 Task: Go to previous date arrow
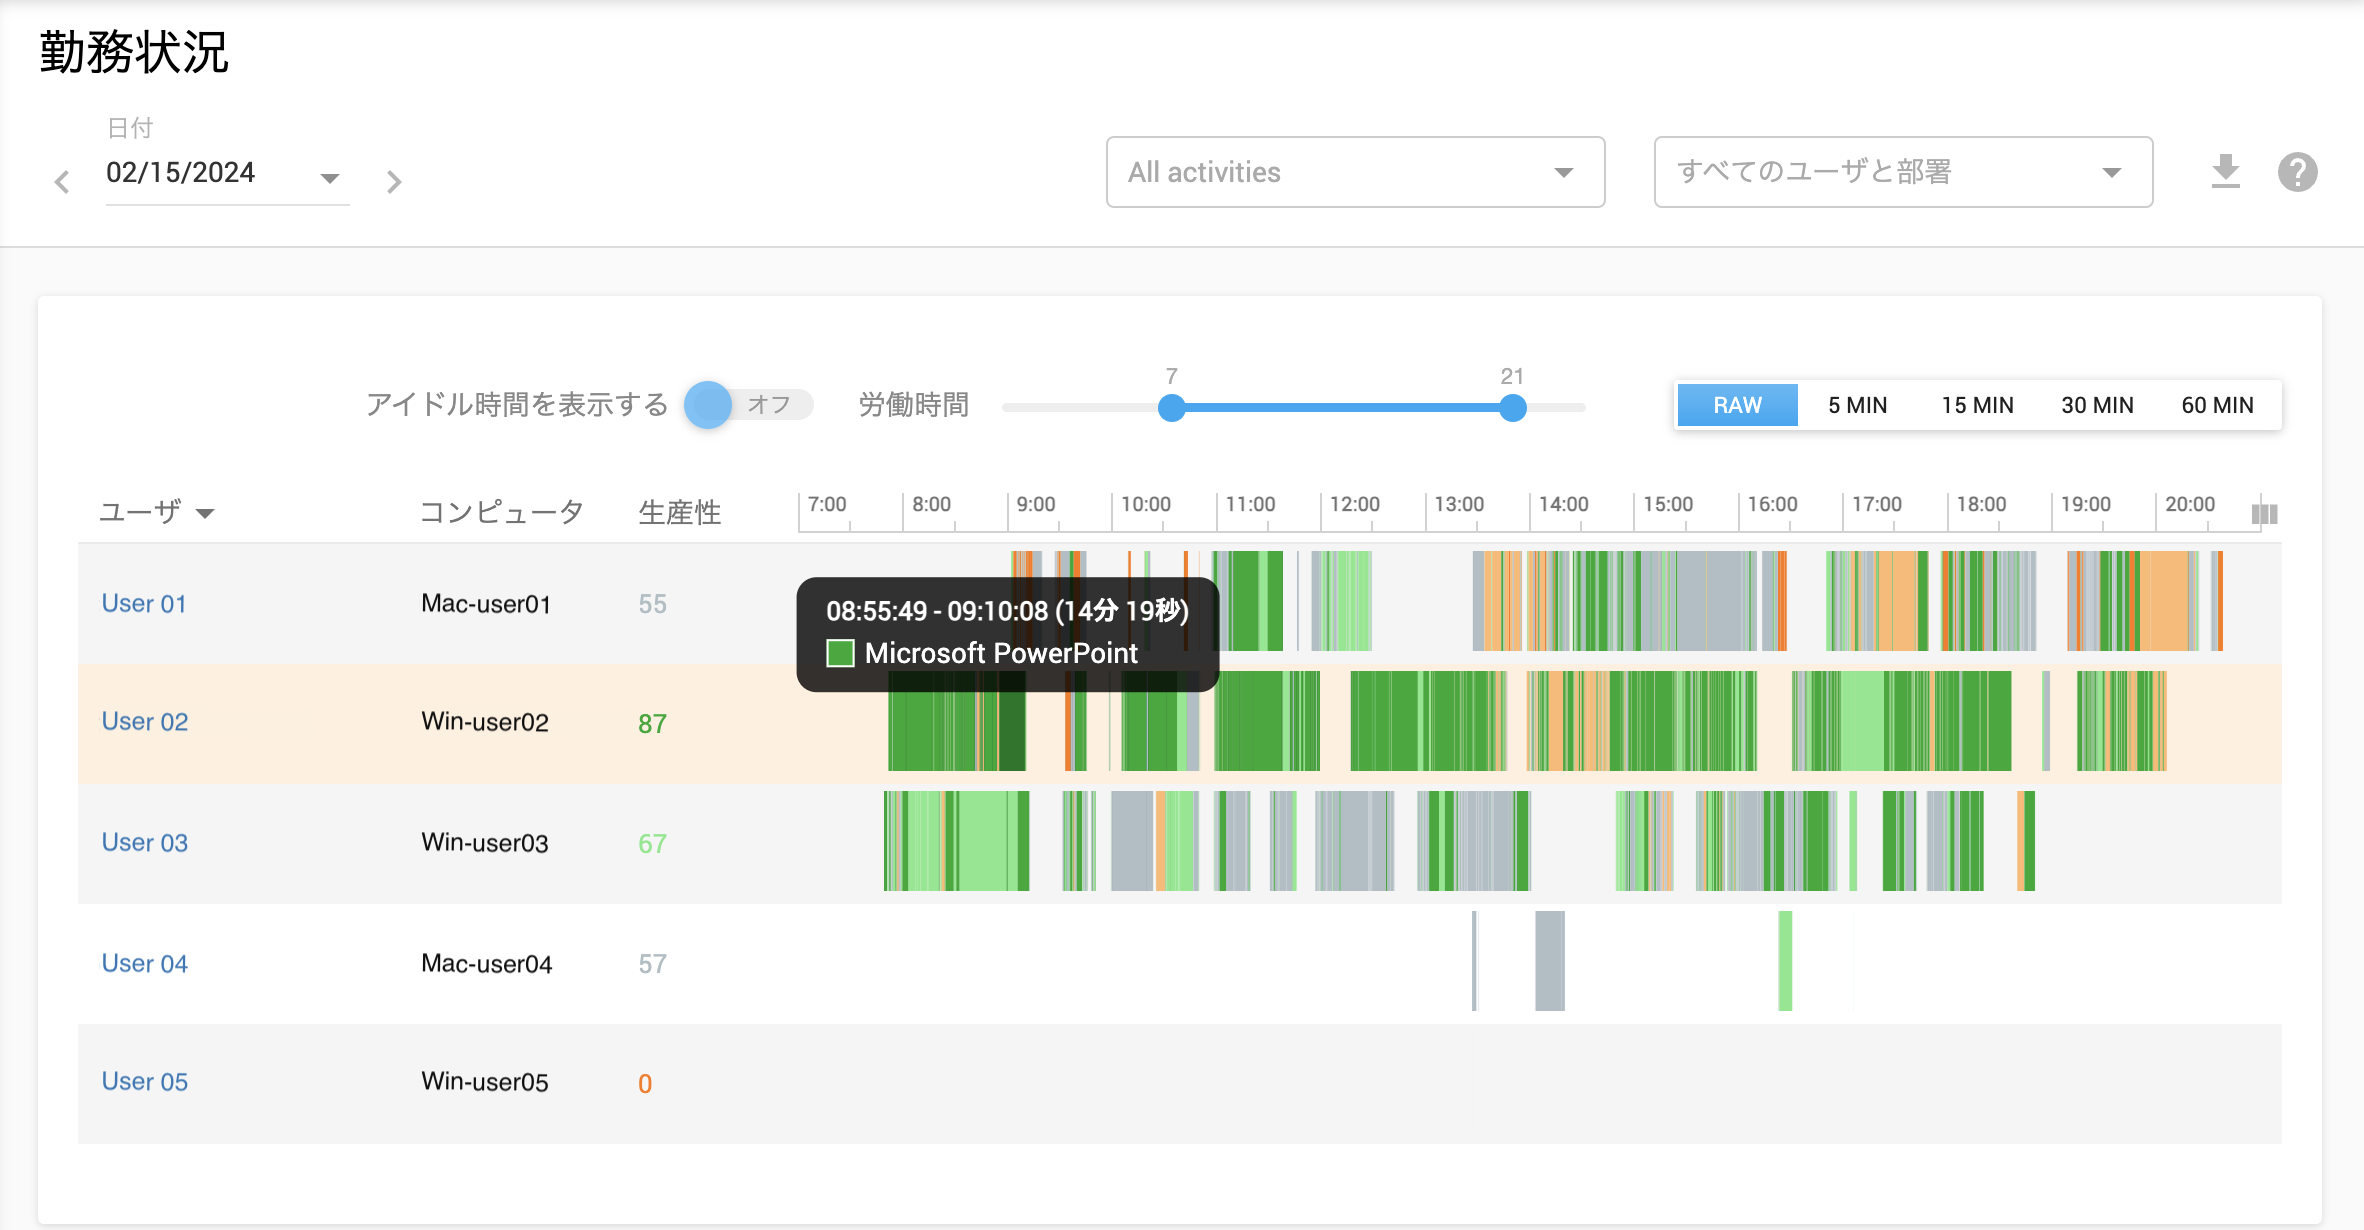coord(62,182)
